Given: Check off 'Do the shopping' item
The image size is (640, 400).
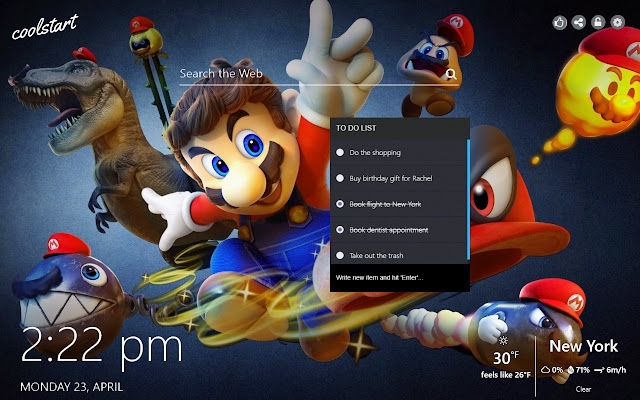Looking at the screenshot, I should pyautogui.click(x=340, y=152).
